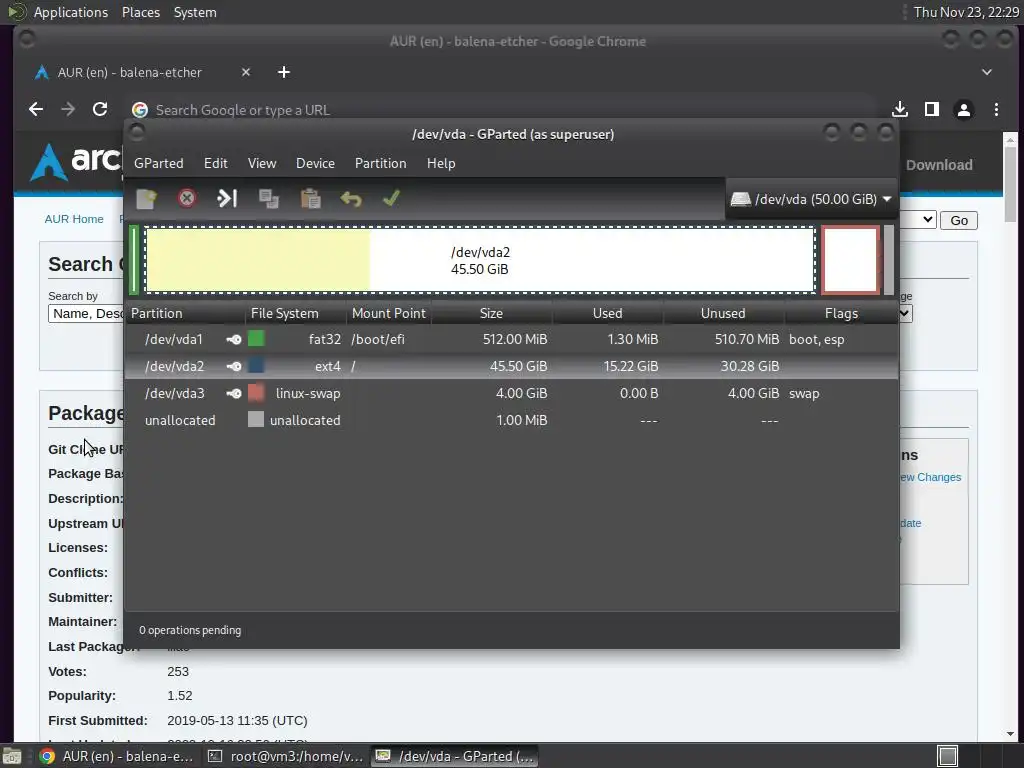Open the Device menu in GParted

click(x=315, y=163)
